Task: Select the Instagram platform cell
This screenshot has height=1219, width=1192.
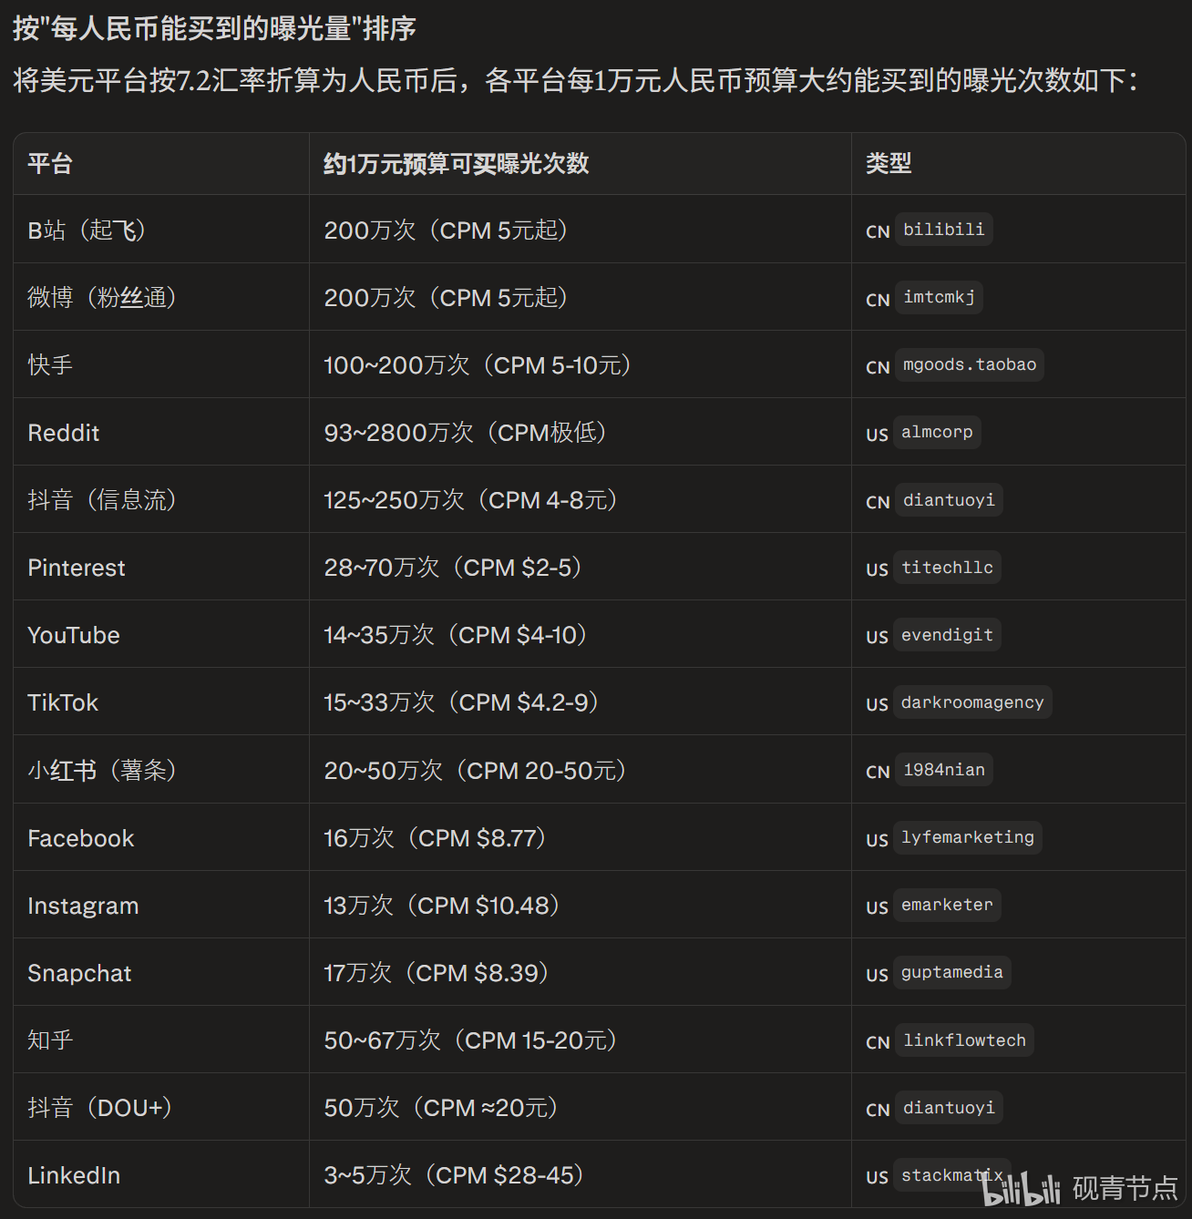Action: coord(161,905)
